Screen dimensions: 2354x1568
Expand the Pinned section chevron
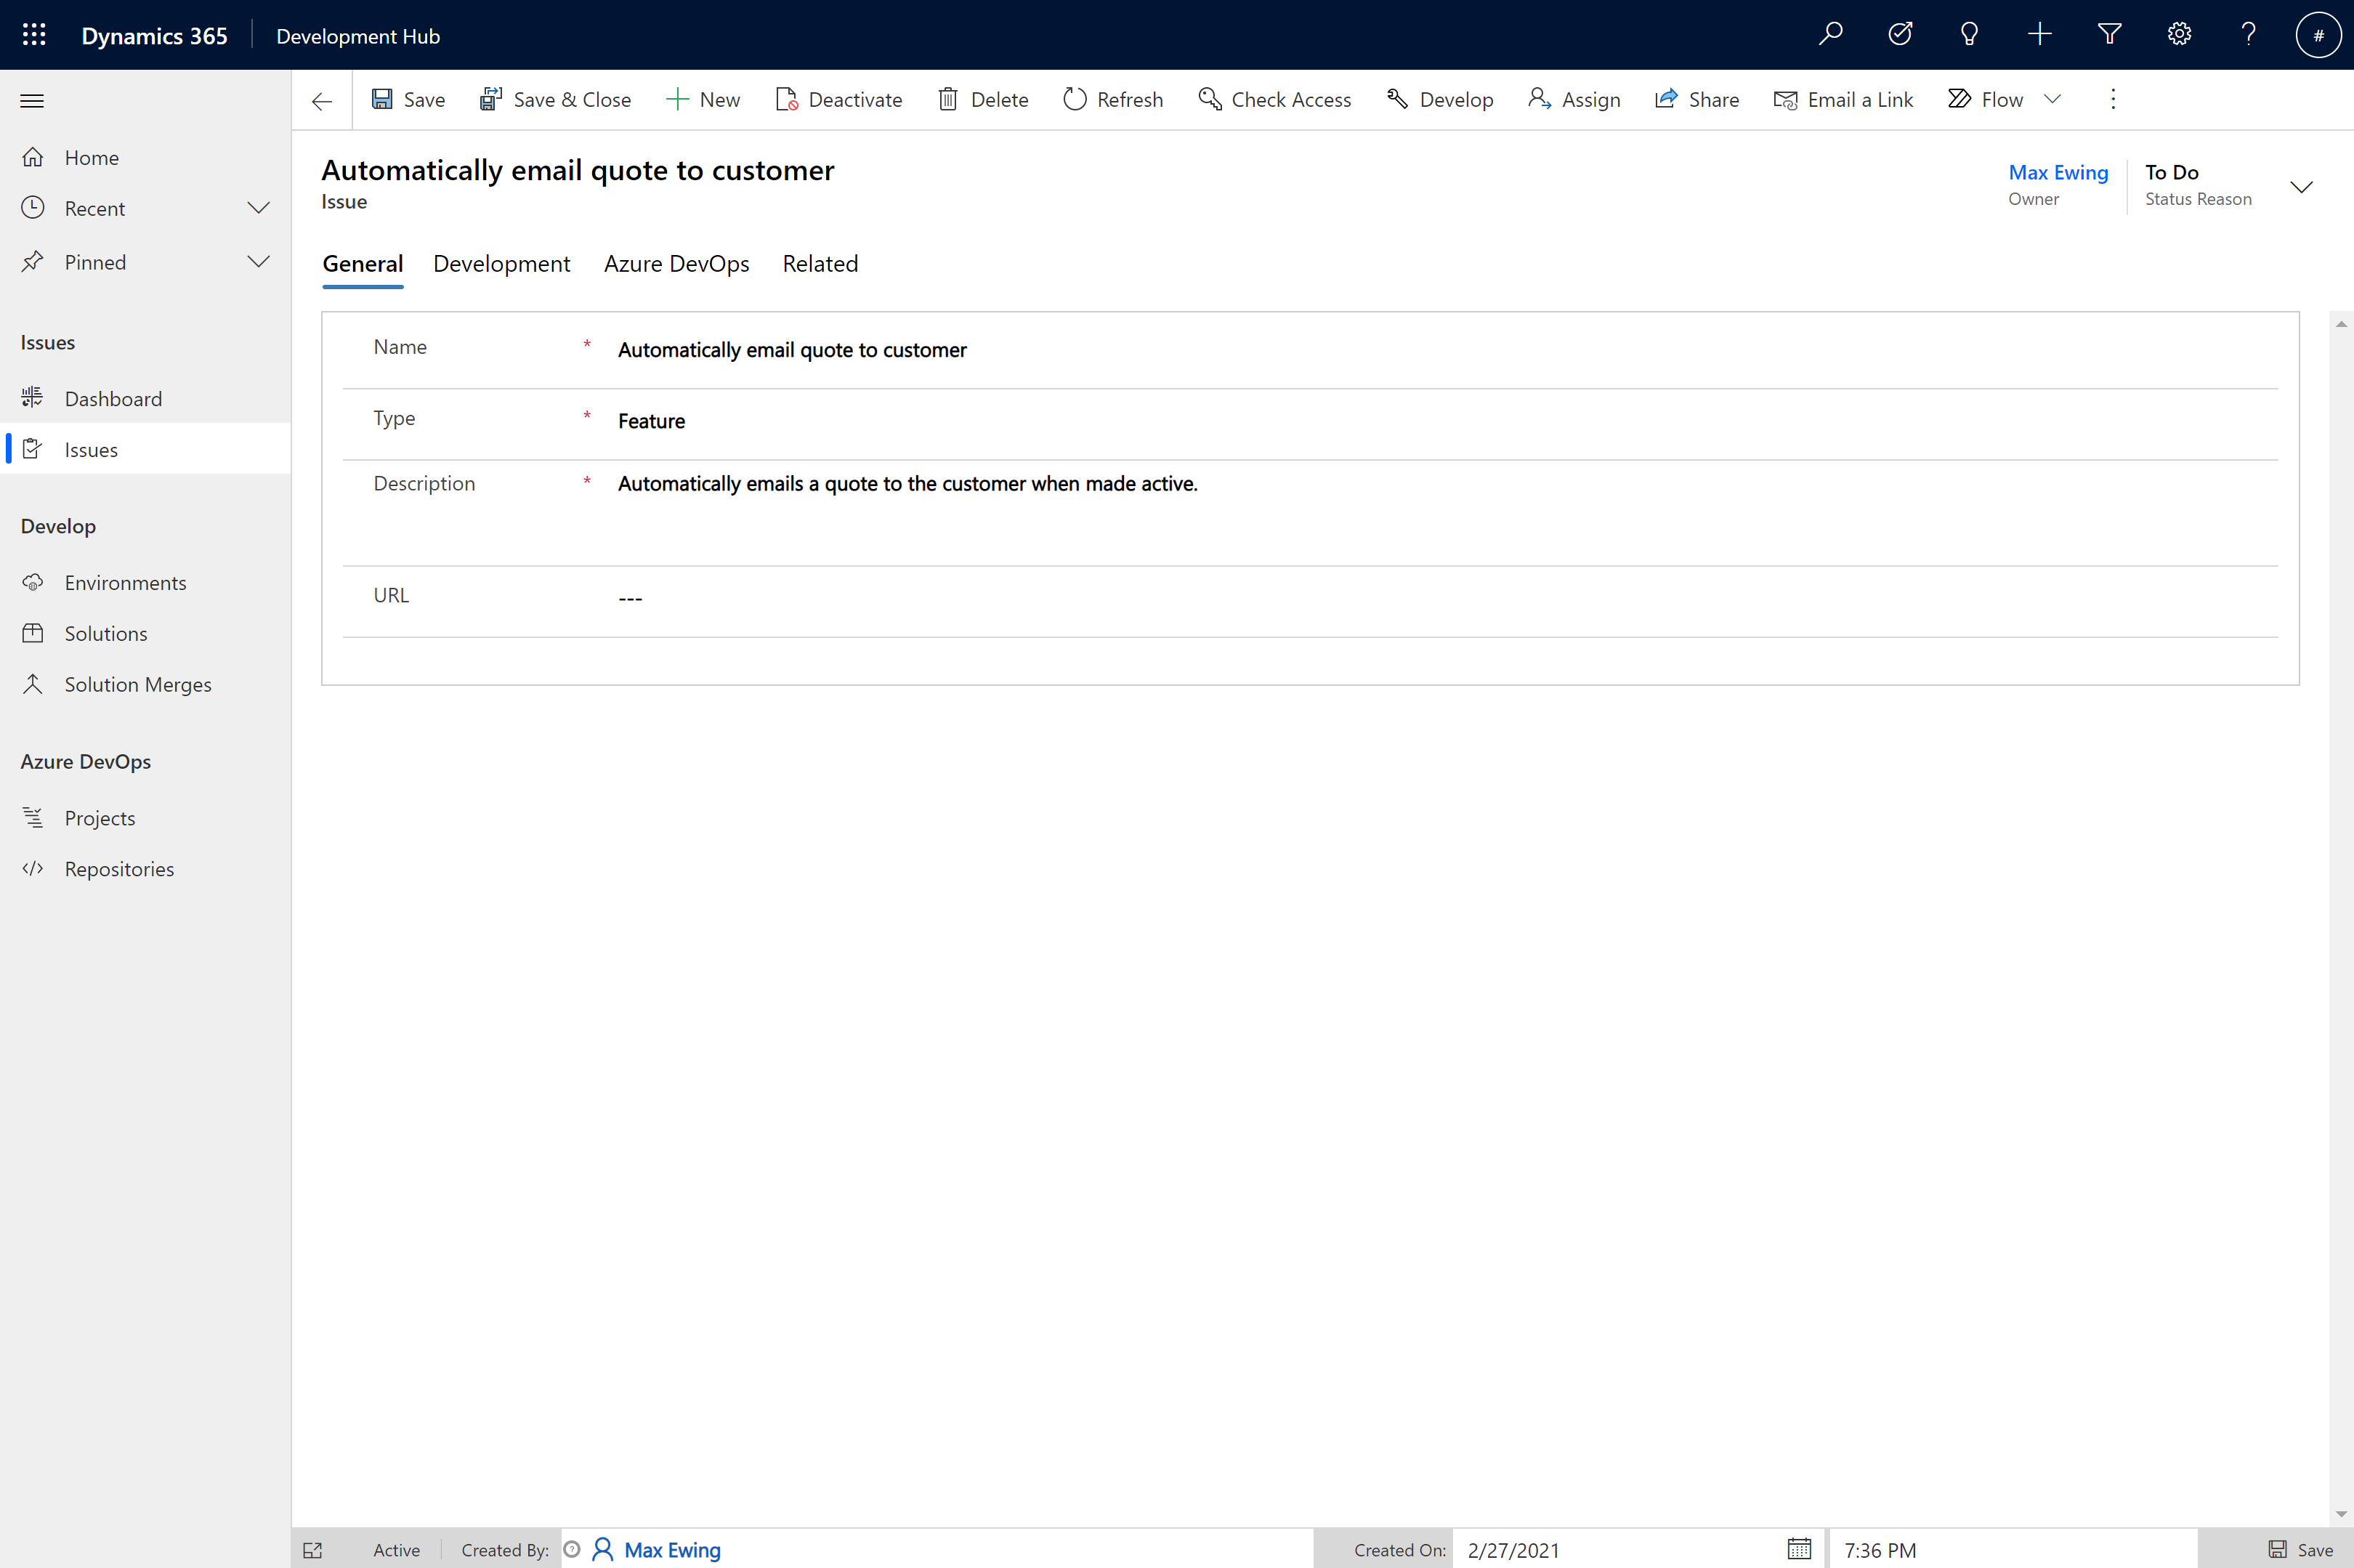click(x=258, y=262)
